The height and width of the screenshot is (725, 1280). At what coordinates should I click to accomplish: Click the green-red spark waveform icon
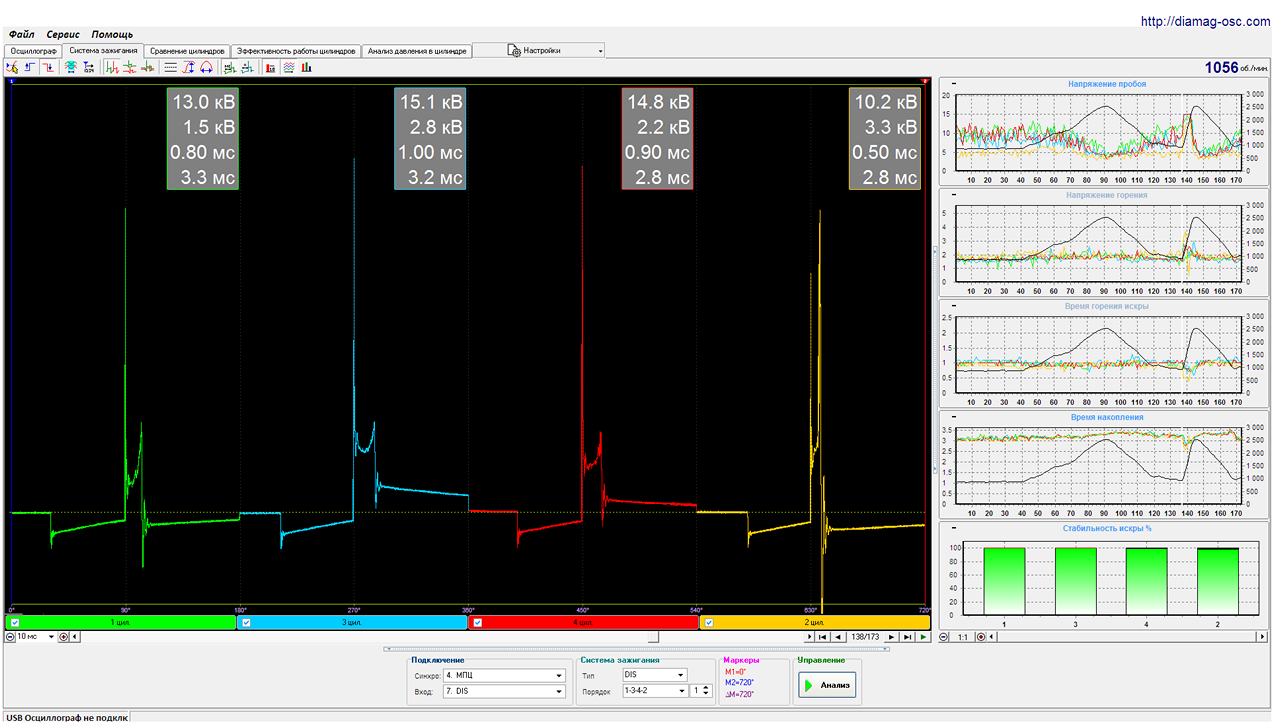112,67
